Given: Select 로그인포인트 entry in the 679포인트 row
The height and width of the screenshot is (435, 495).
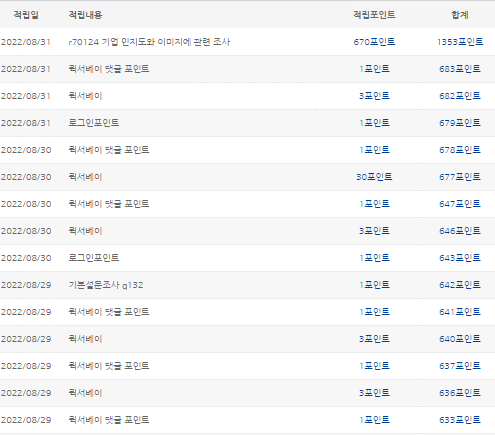Looking at the screenshot, I should click(94, 123).
